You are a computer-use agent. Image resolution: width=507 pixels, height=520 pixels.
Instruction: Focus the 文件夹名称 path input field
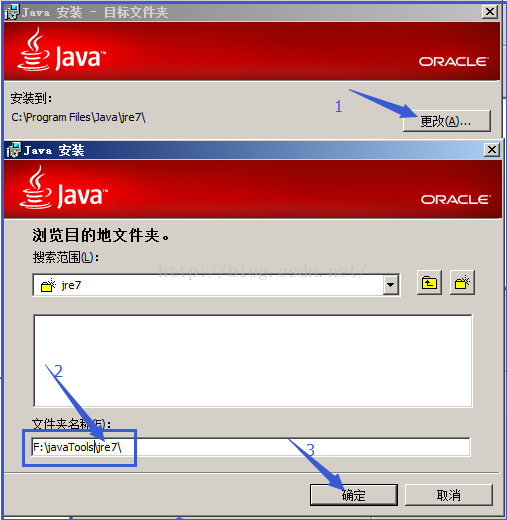pyautogui.click(x=251, y=447)
